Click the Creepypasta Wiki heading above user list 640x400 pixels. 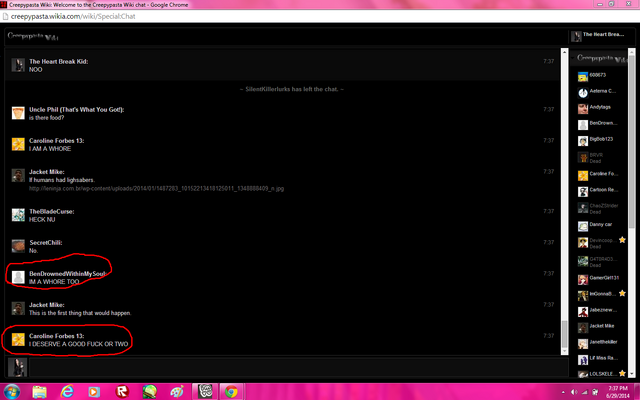tap(601, 59)
